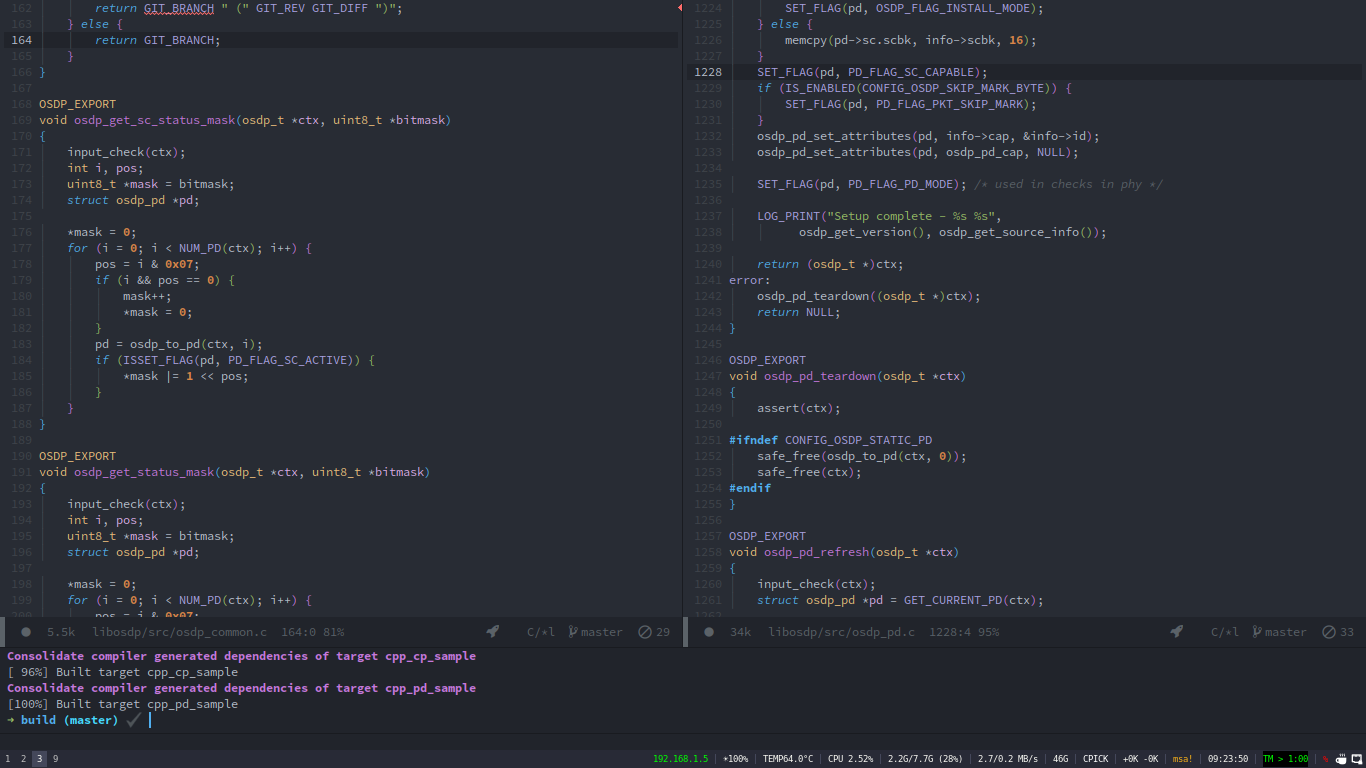Click +0K -0K indicator
This screenshot has width=1366, height=768.
(x=1140, y=759)
